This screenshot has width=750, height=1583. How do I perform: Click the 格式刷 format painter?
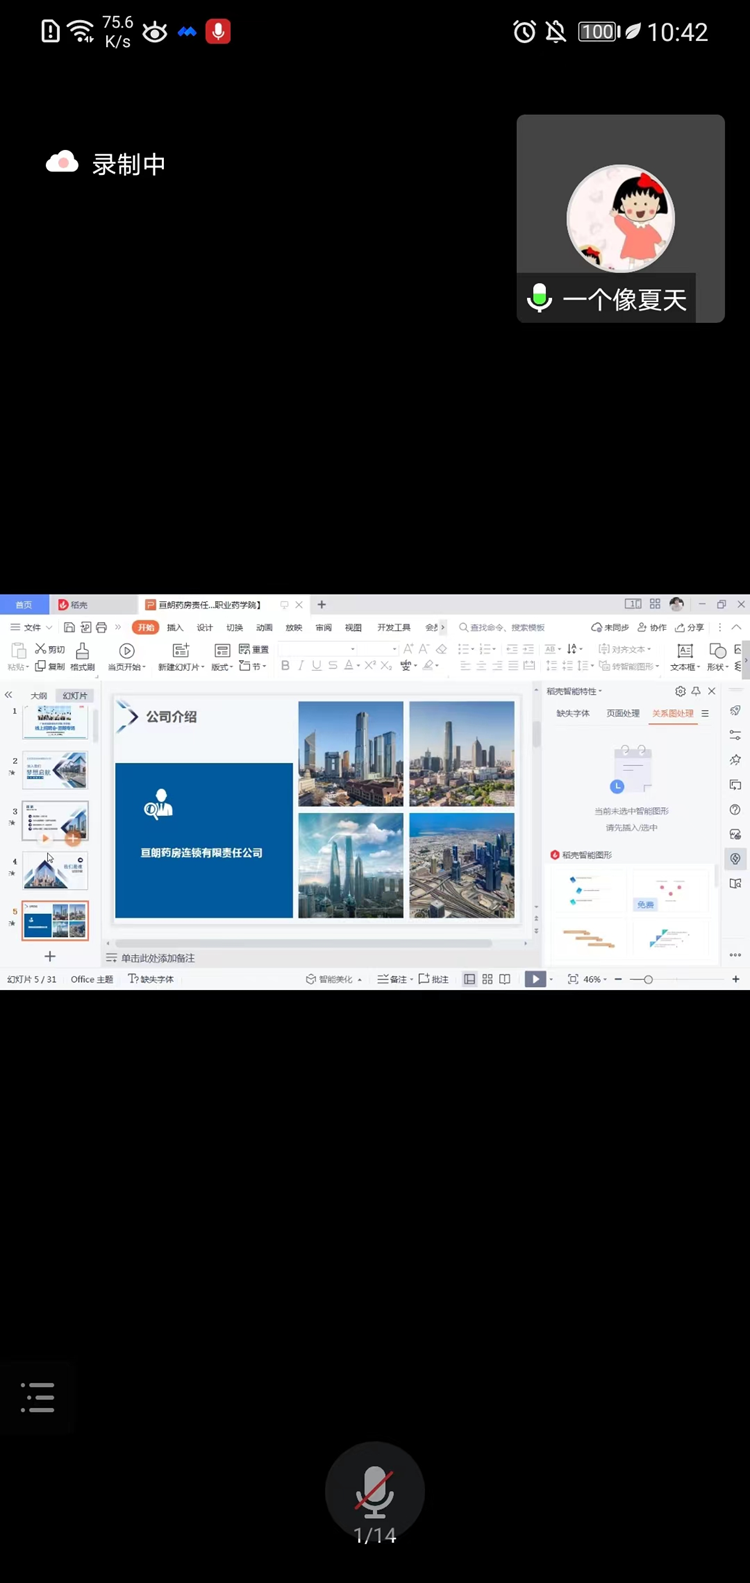tap(83, 657)
